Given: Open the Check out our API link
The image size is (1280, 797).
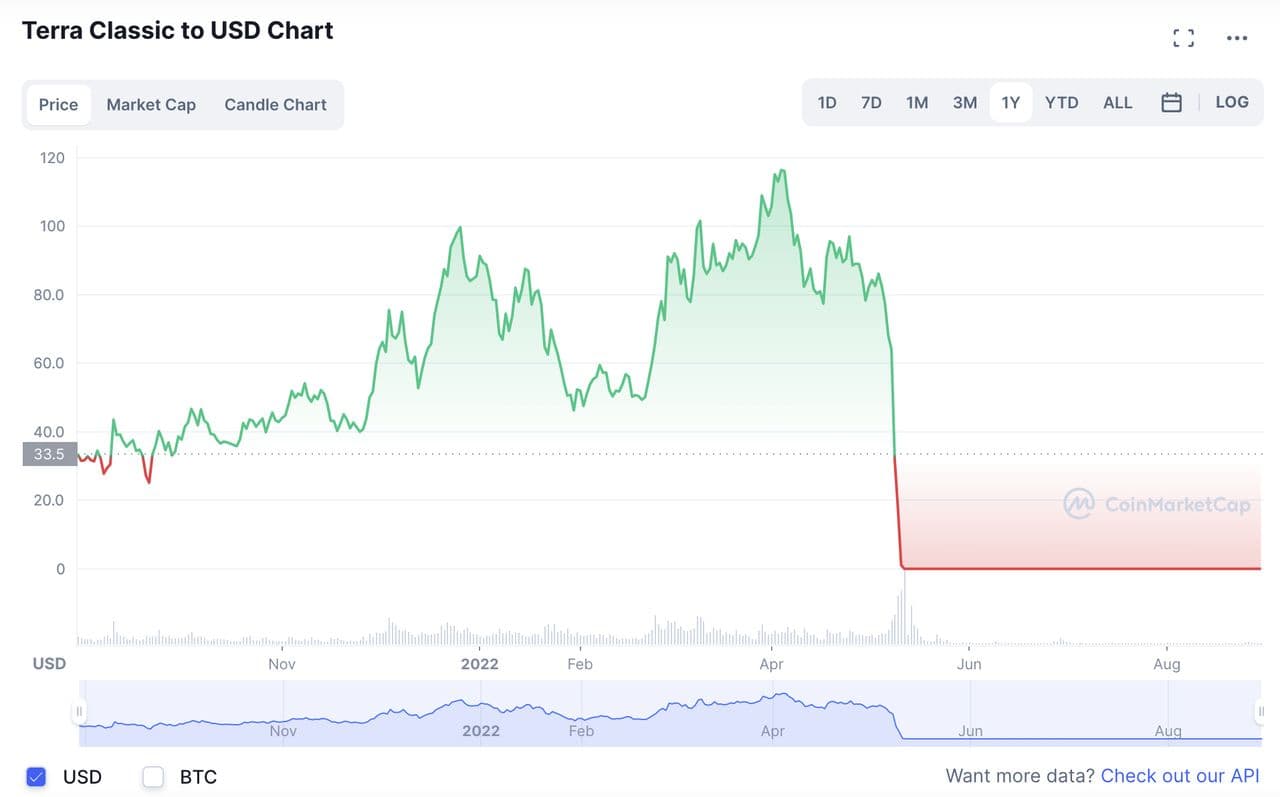Looking at the screenshot, I should [x=1180, y=776].
